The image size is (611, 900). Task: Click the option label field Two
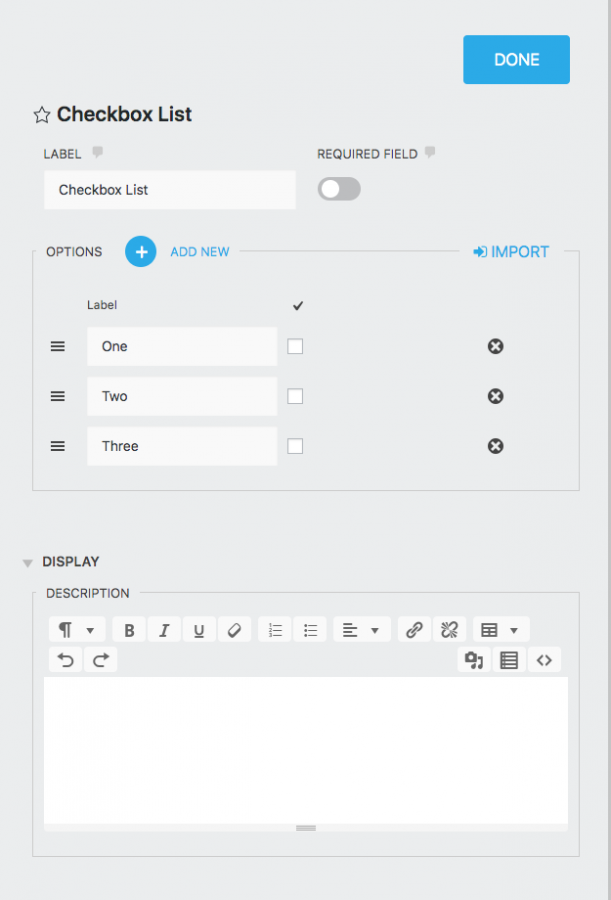point(182,396)
